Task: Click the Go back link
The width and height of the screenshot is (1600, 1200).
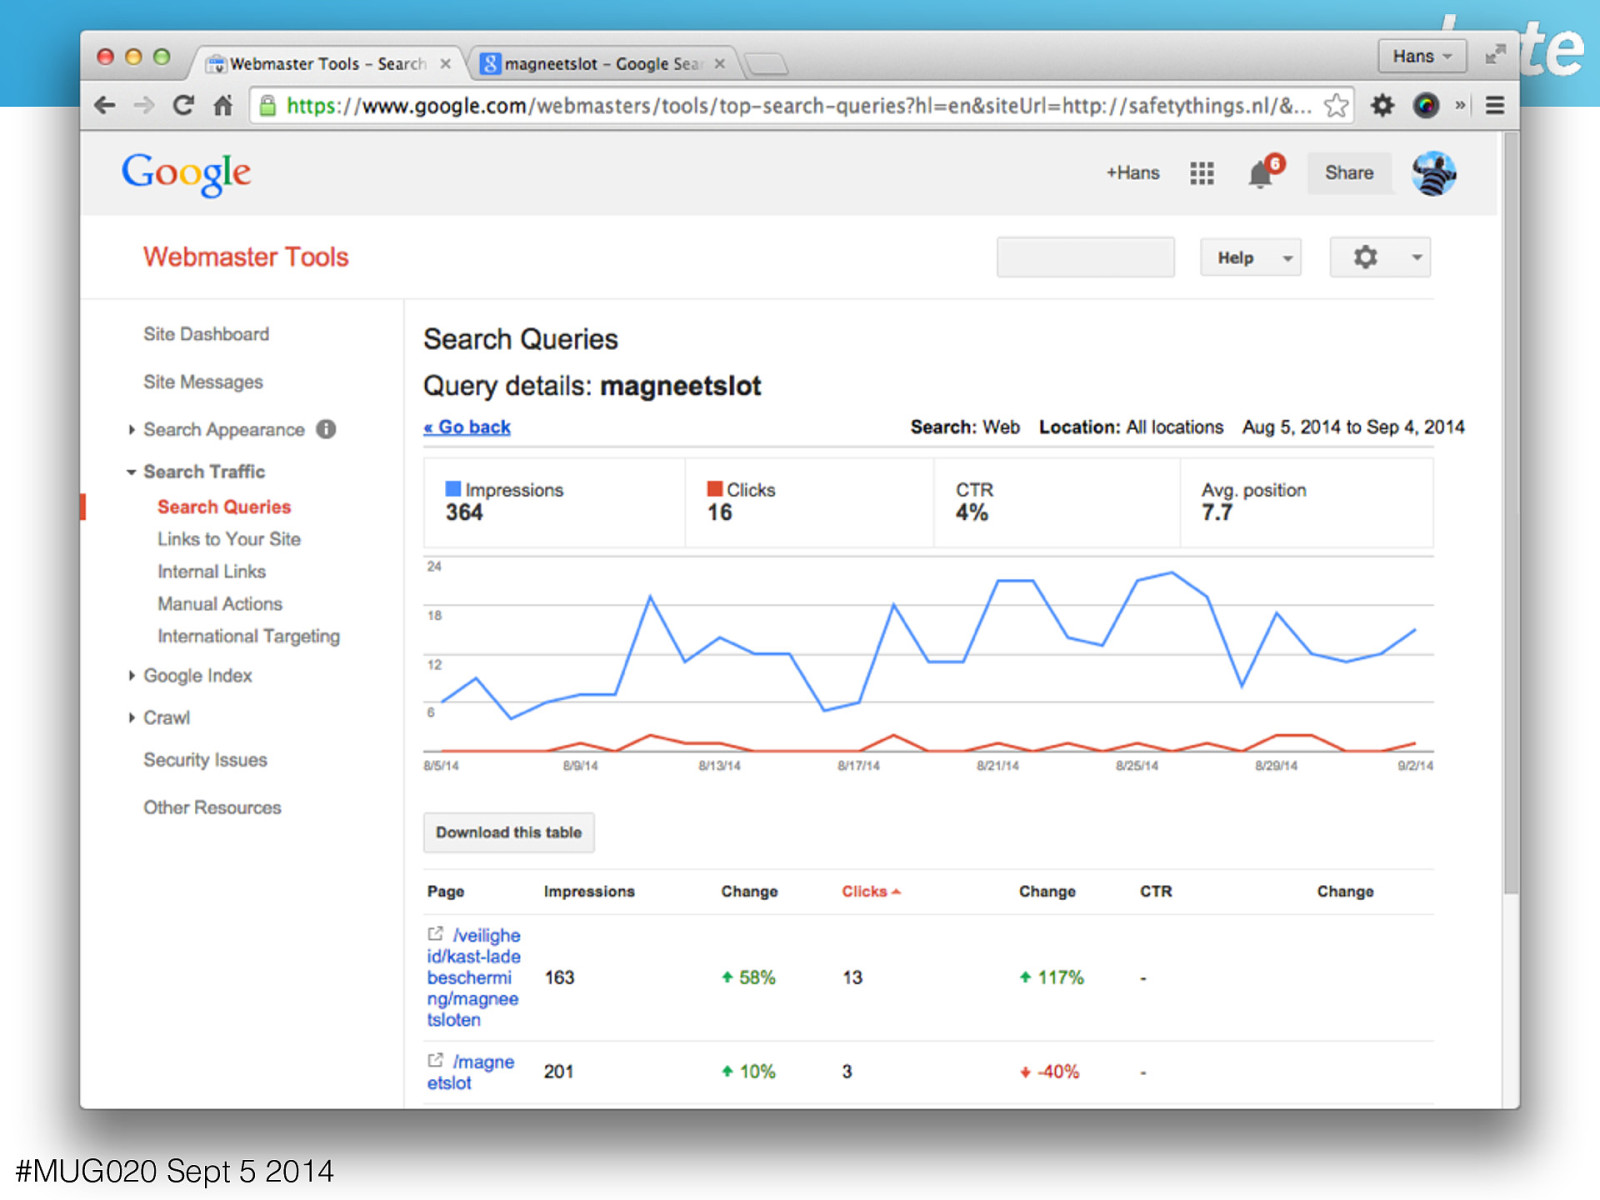Action: (467, 427)
